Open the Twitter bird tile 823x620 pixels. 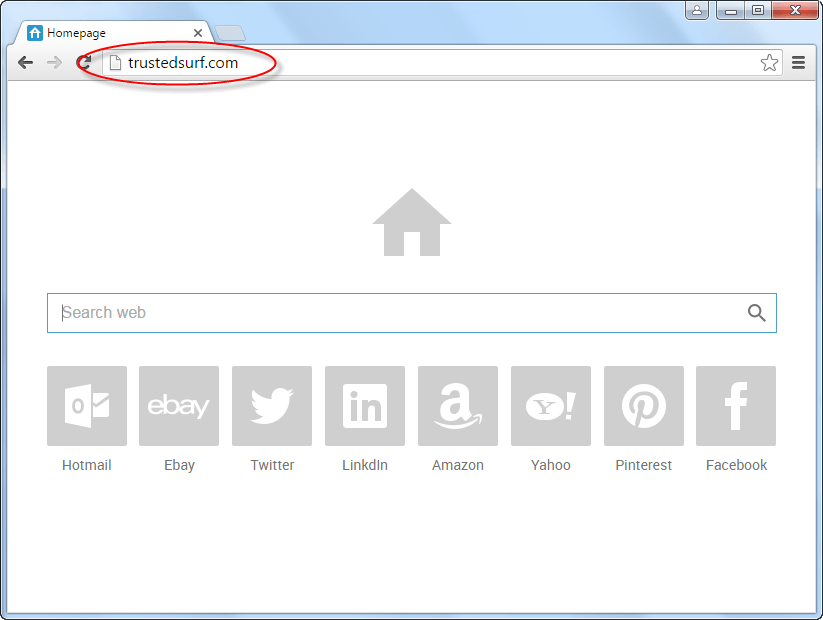[x=272, y=406]
